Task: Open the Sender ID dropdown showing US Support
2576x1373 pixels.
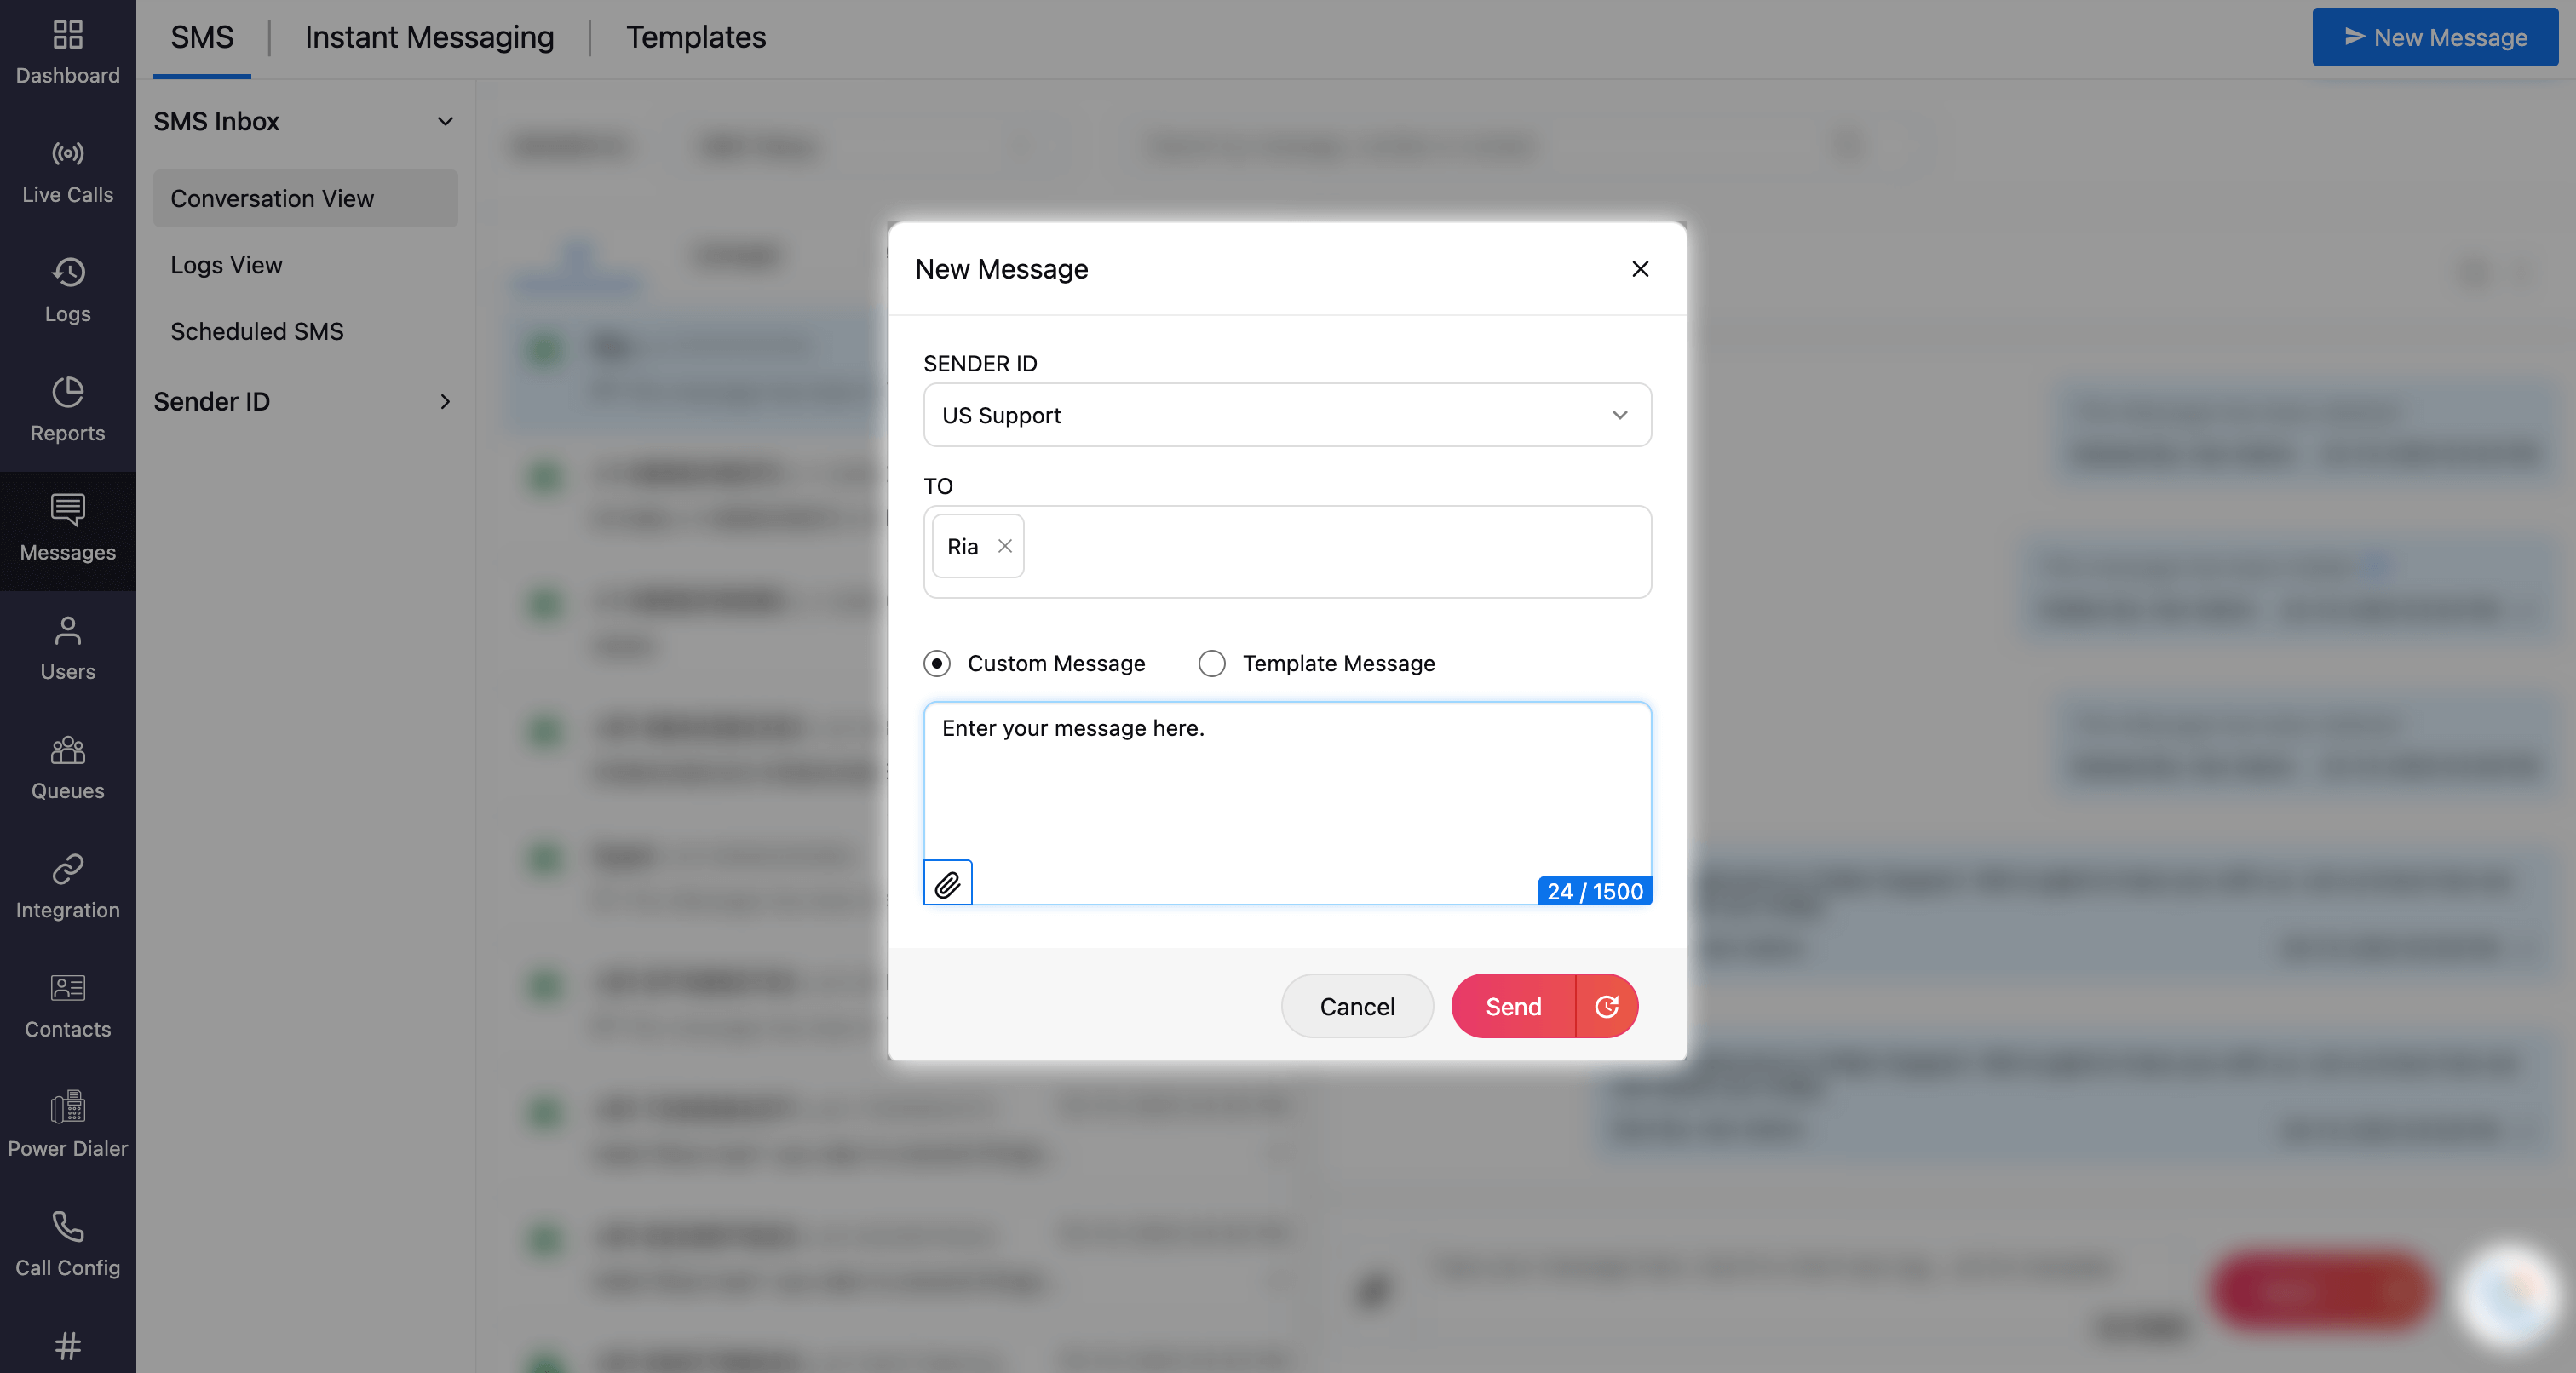Action: tap(1286, 415)
